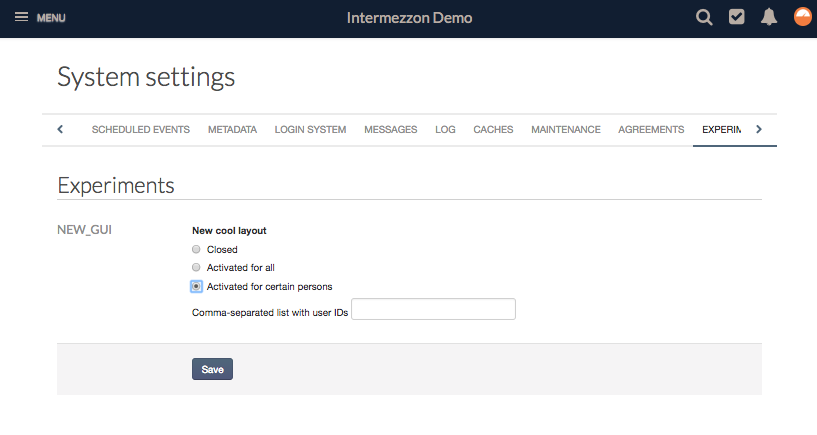The image size is (817, 435).
Task: Select the Closed radio option
Action: (x=196, y=250)
